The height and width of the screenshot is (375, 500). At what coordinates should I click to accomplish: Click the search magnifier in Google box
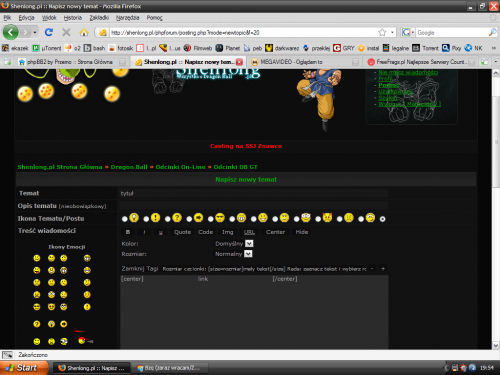492,32
